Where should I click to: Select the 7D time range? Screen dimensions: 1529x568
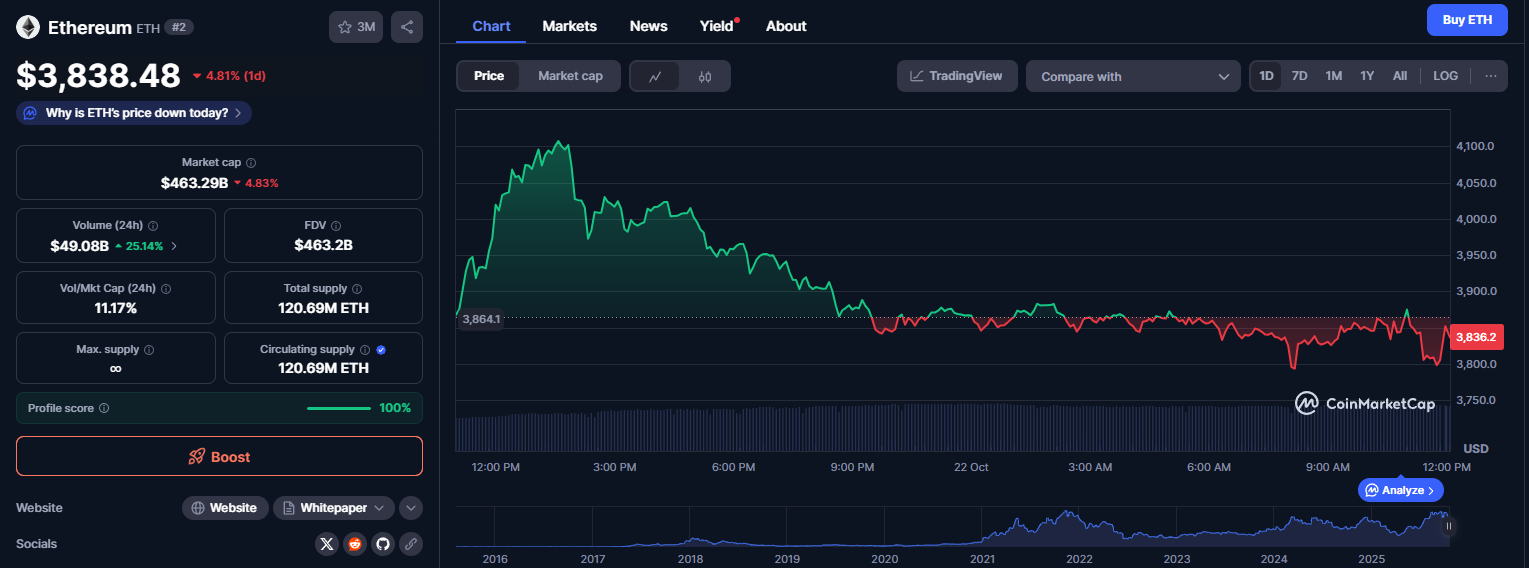1299,76
